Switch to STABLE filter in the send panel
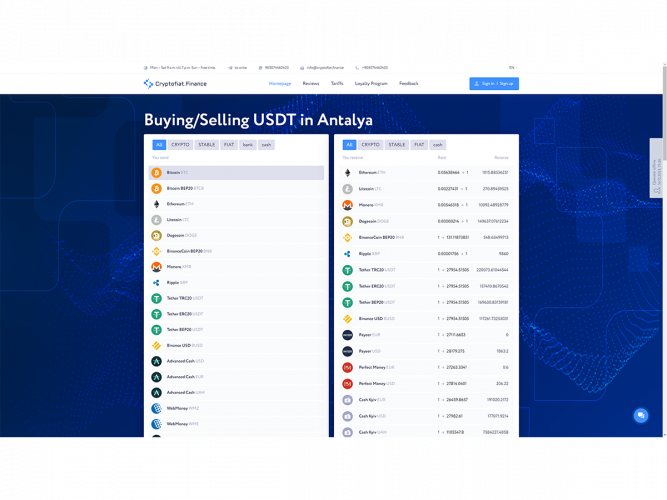Screen dimensions: 667x500 pos(207,145)
